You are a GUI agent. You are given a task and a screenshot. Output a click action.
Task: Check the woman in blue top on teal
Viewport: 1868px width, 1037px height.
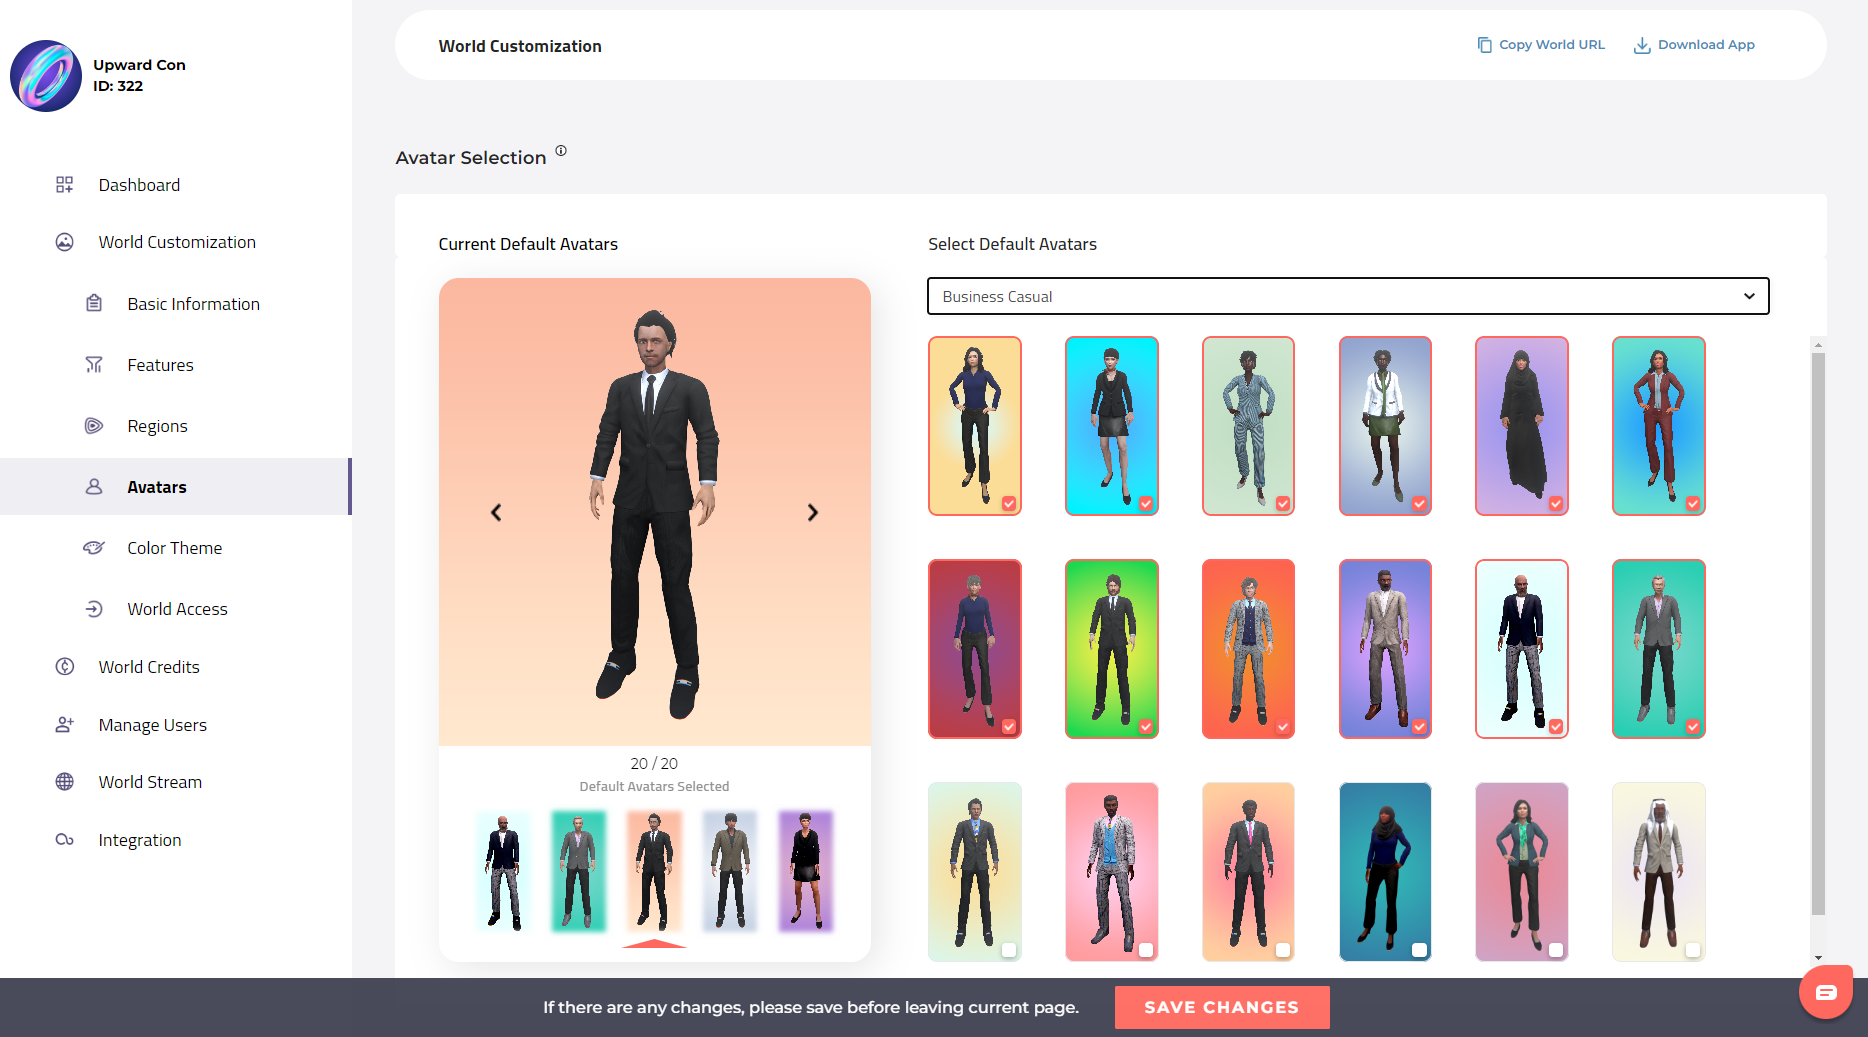[x=1419, y=950]
